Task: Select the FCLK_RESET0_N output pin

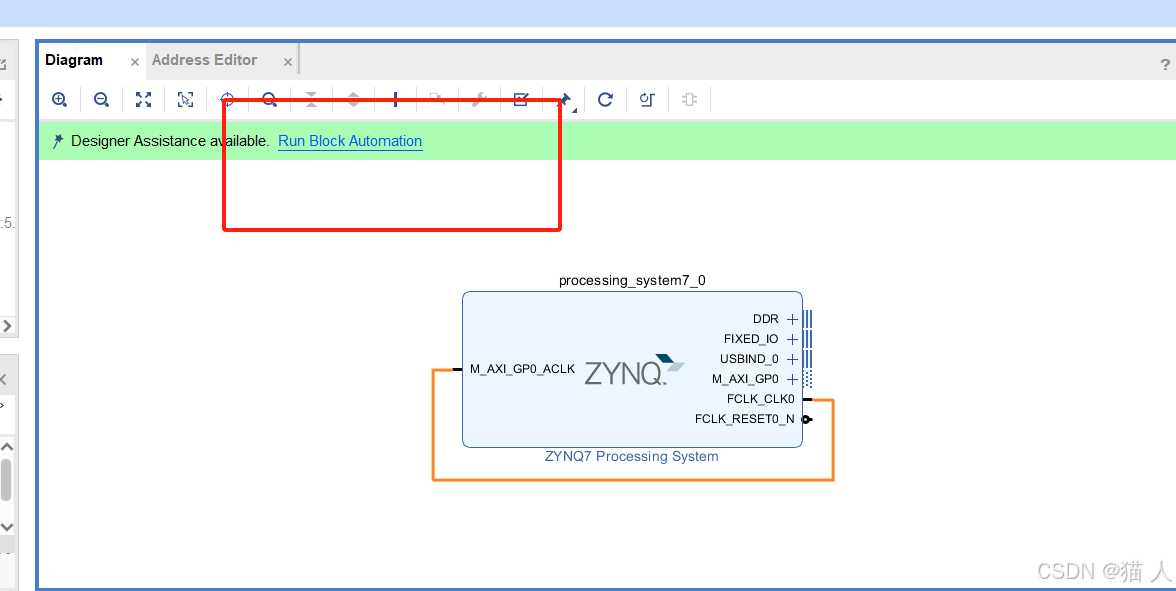Action: [x=807, y=419]
